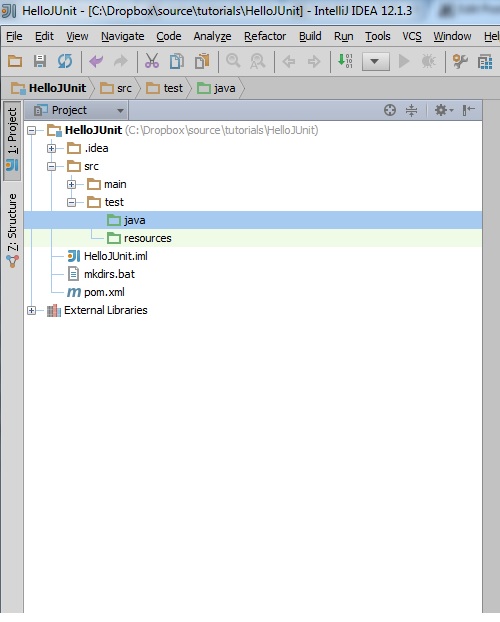Open the VCS menu

412,36
